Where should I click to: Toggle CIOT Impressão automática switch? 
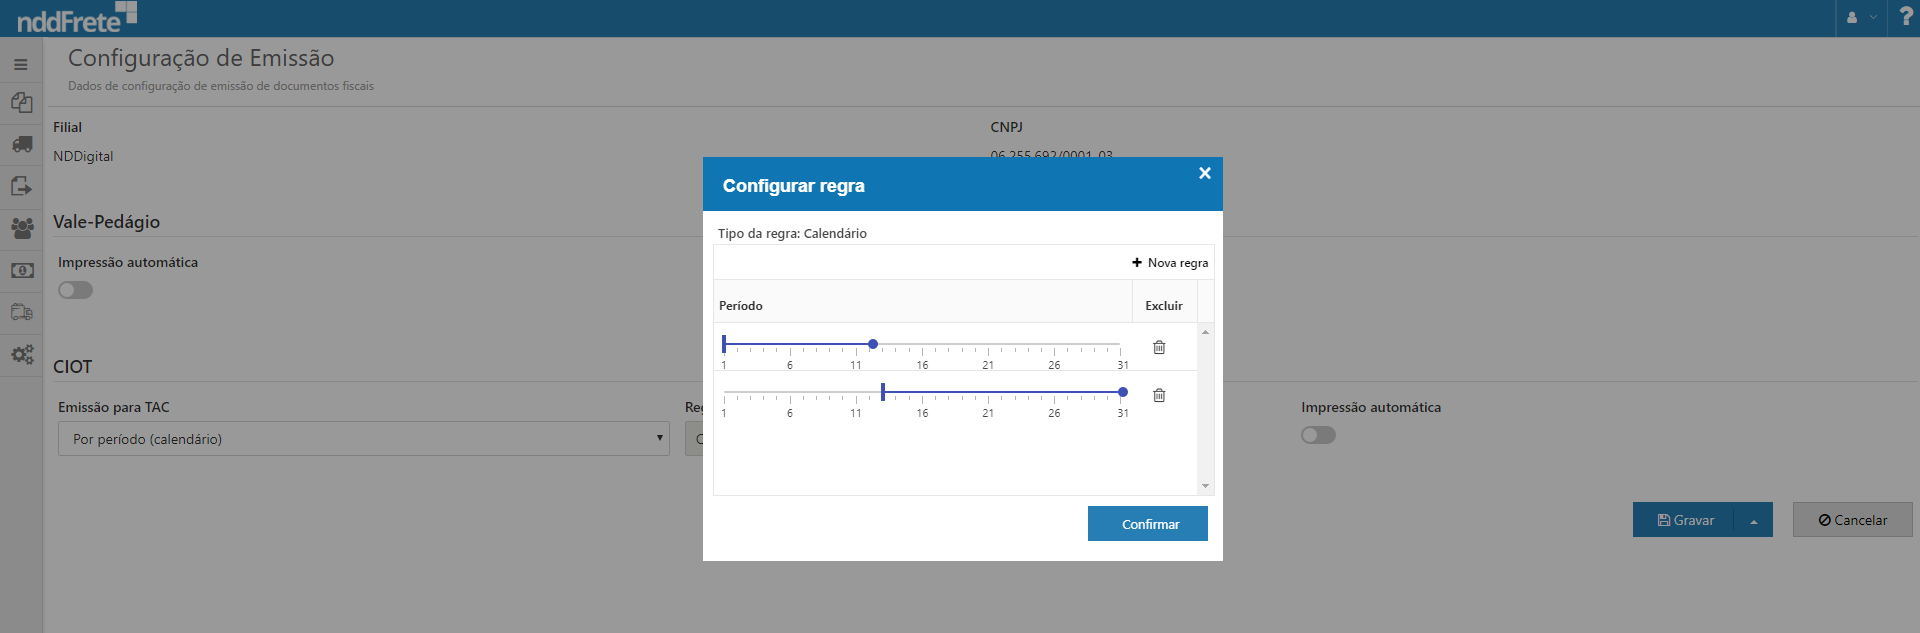pos(1318,435)
